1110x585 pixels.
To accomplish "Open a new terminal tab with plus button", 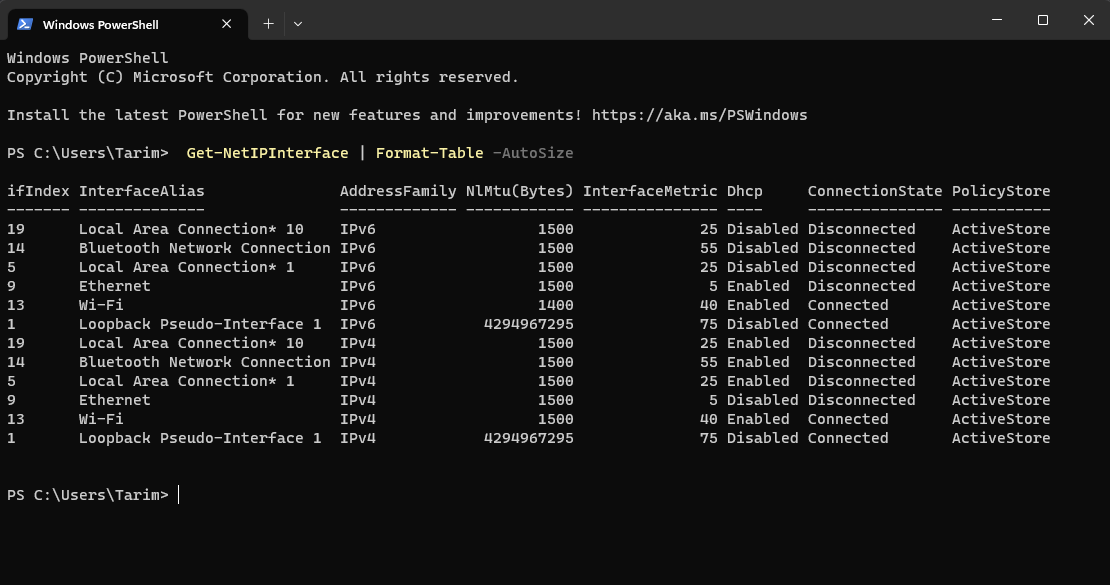I will click(x=268, y=23).
